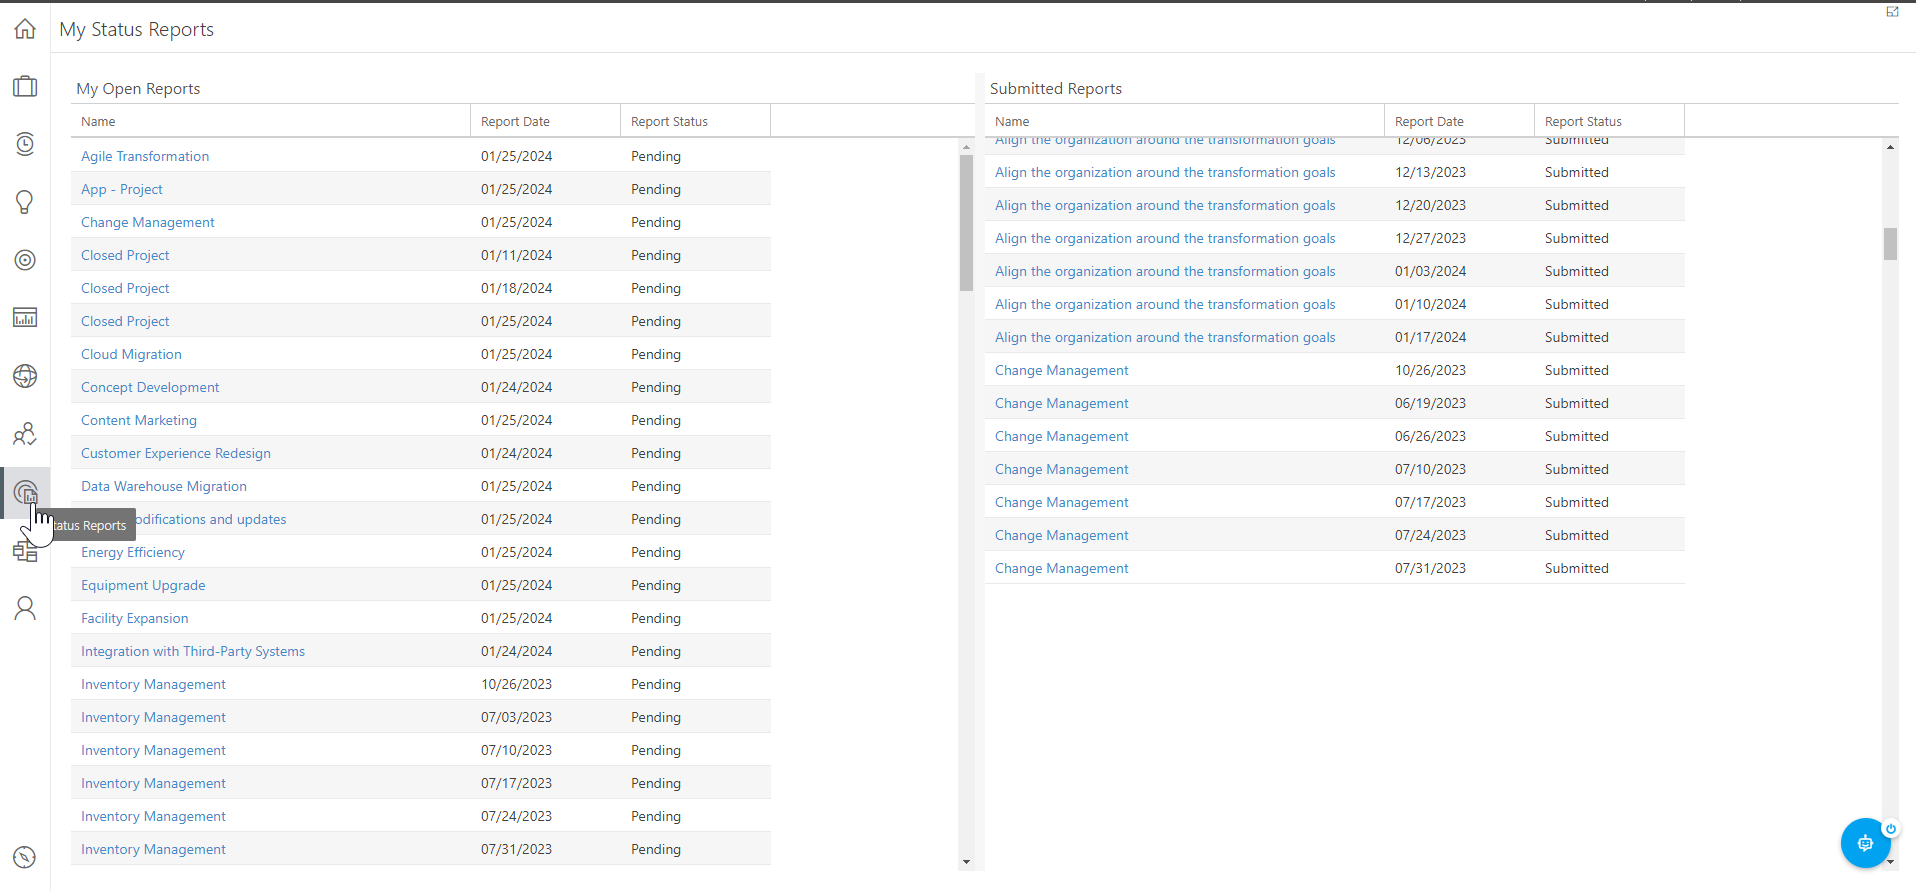The width and height of the screenshot is (1916, 894).
Task: Open the blue chatbot assistant button
Action: coord(1865,843)
